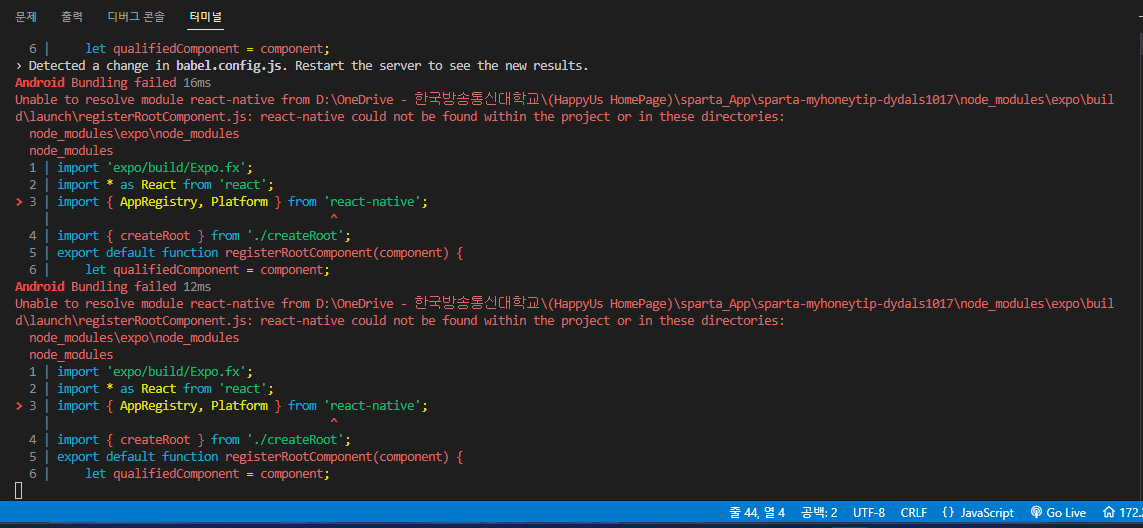This screenshot has width=1143, height=528.
Task: Click 'Android Bundling failed 16ms' line
Action: pos(113,82)
